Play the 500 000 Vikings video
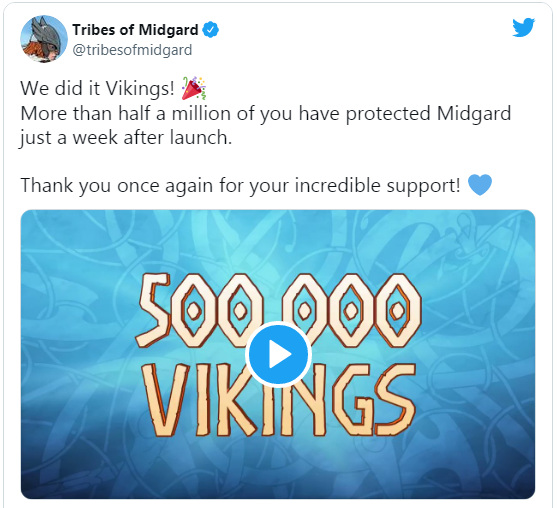Viewport: 557px width, 508px height. point(278,354)
